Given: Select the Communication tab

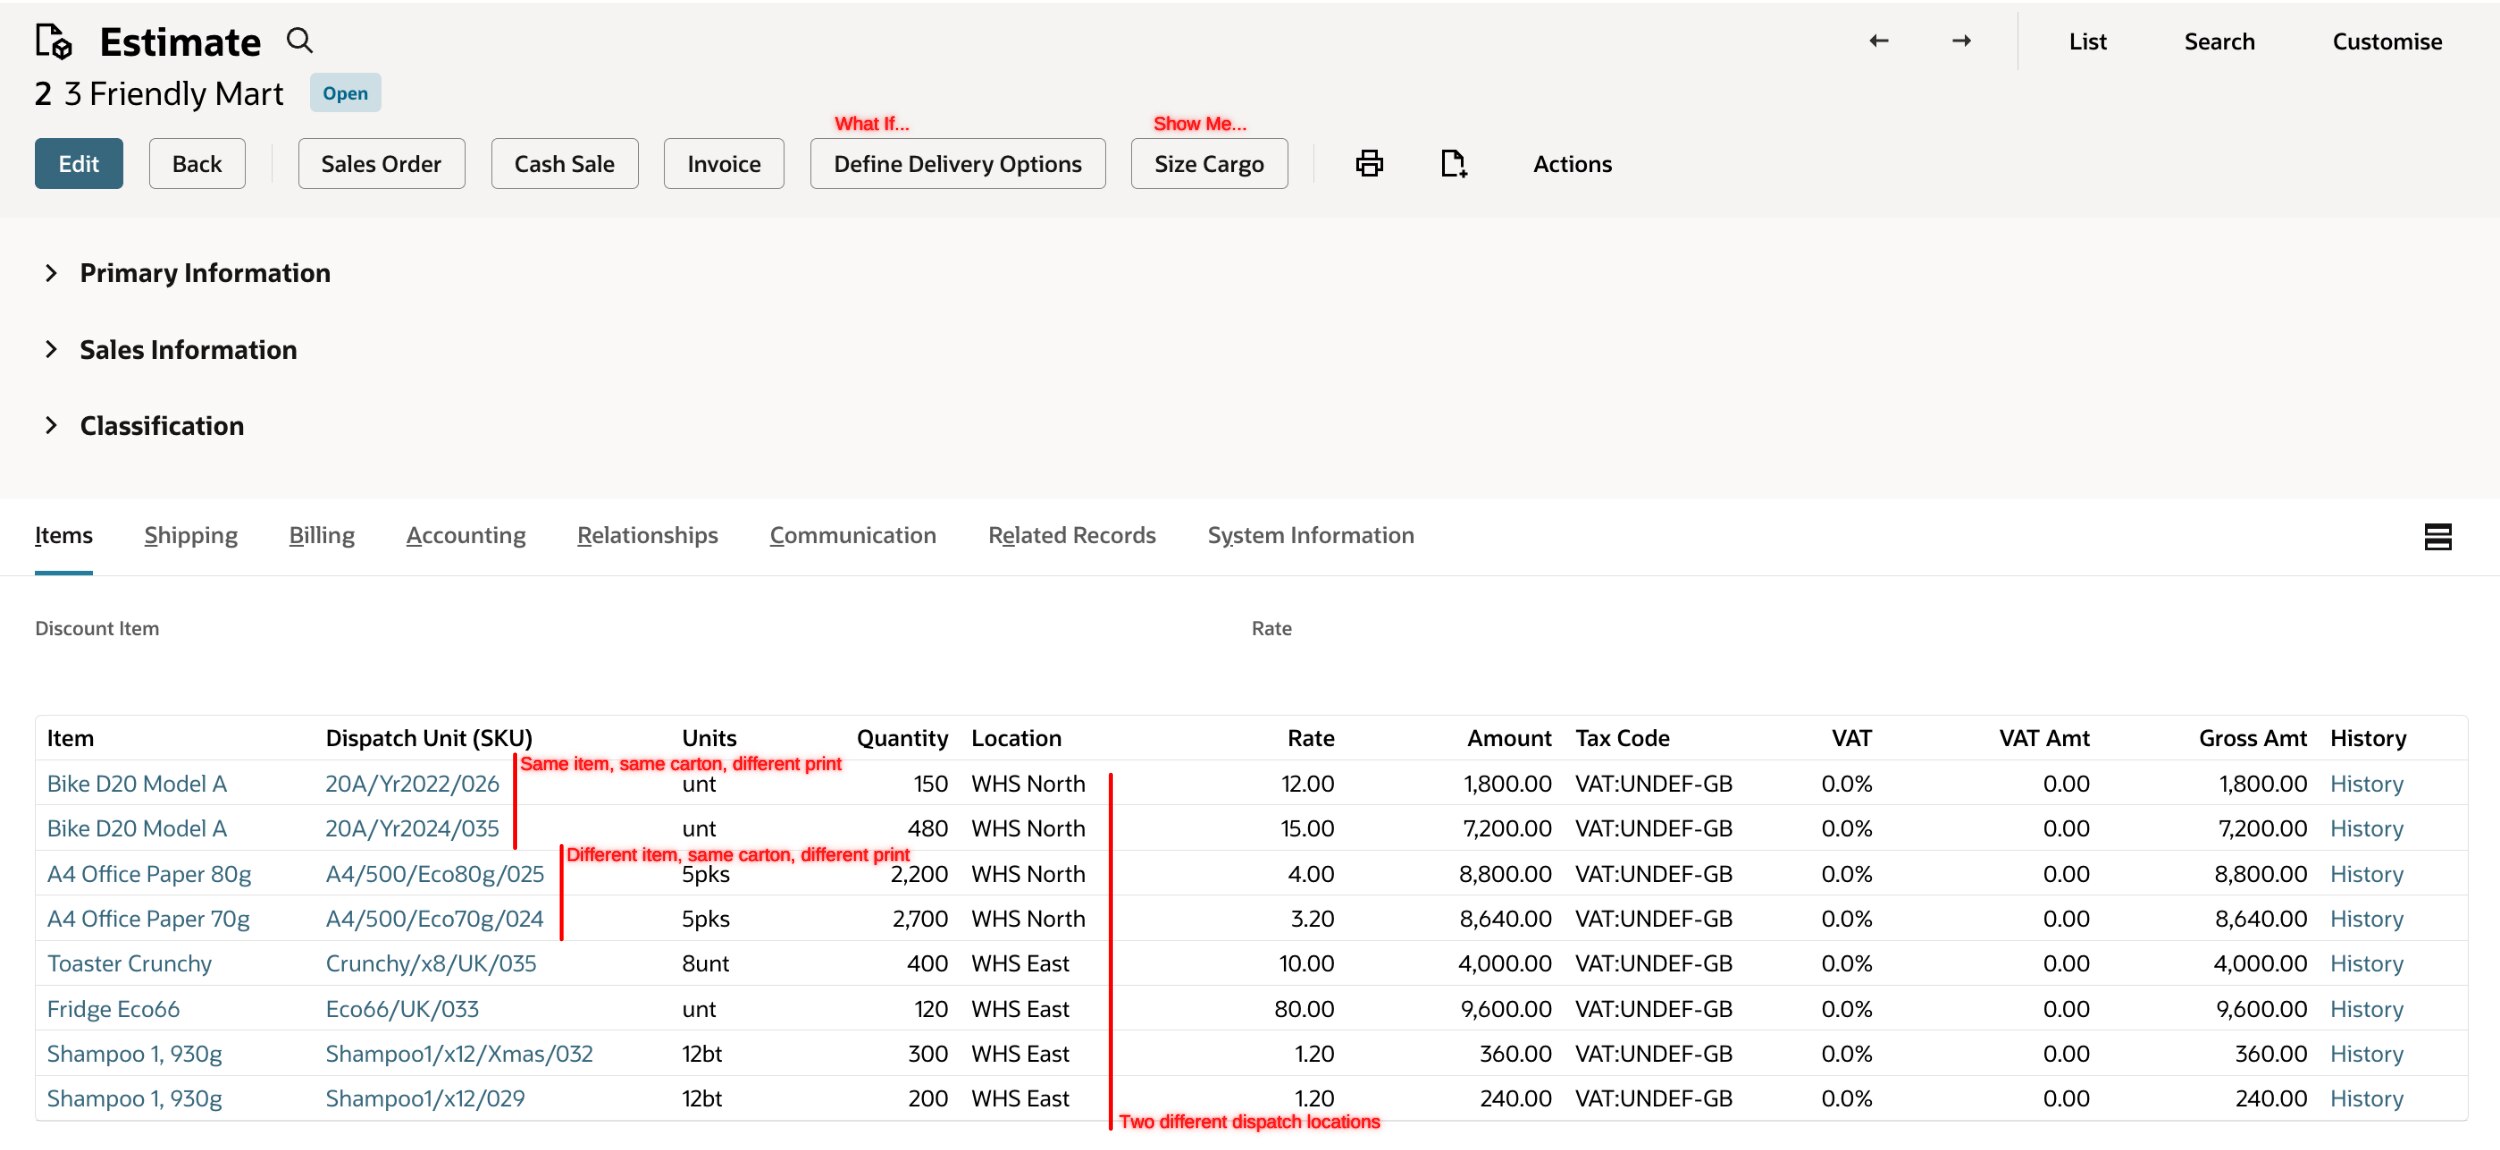Looking at the screenshot, I should click(x=852, y=535).
